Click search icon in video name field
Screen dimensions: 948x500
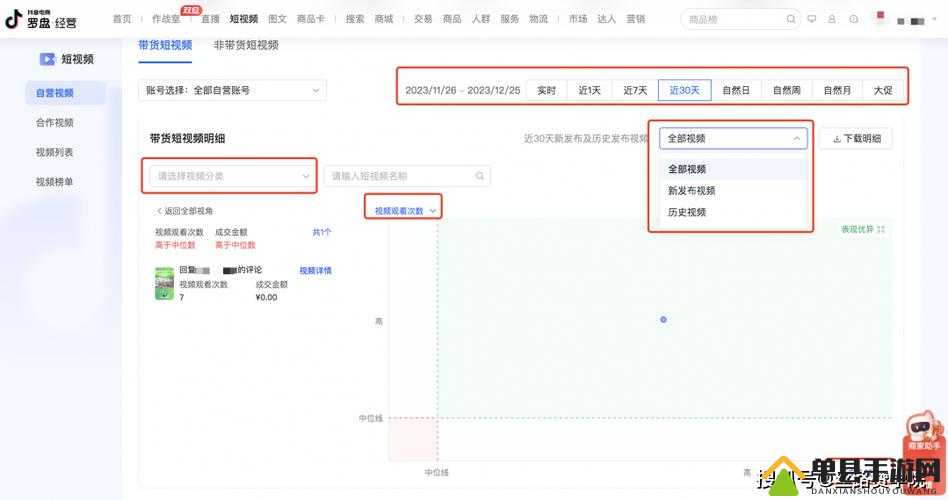(479, 176)
